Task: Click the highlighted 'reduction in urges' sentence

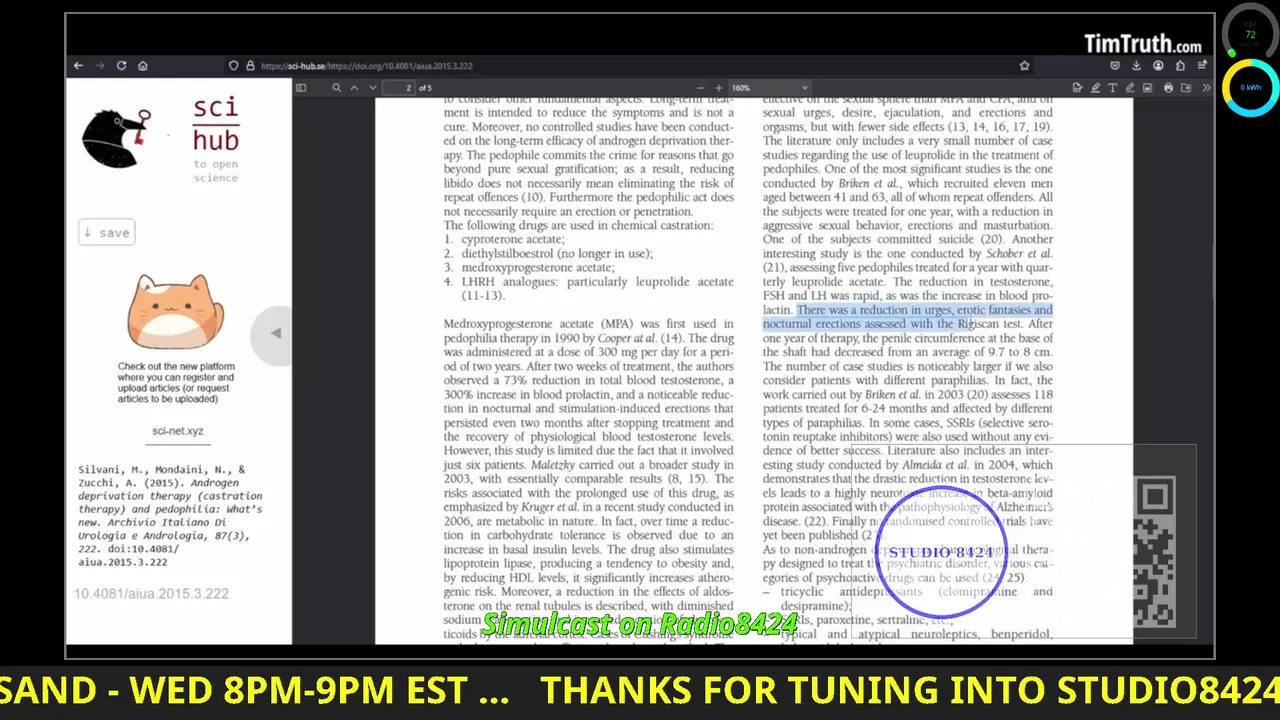Action: coord(907,317)
